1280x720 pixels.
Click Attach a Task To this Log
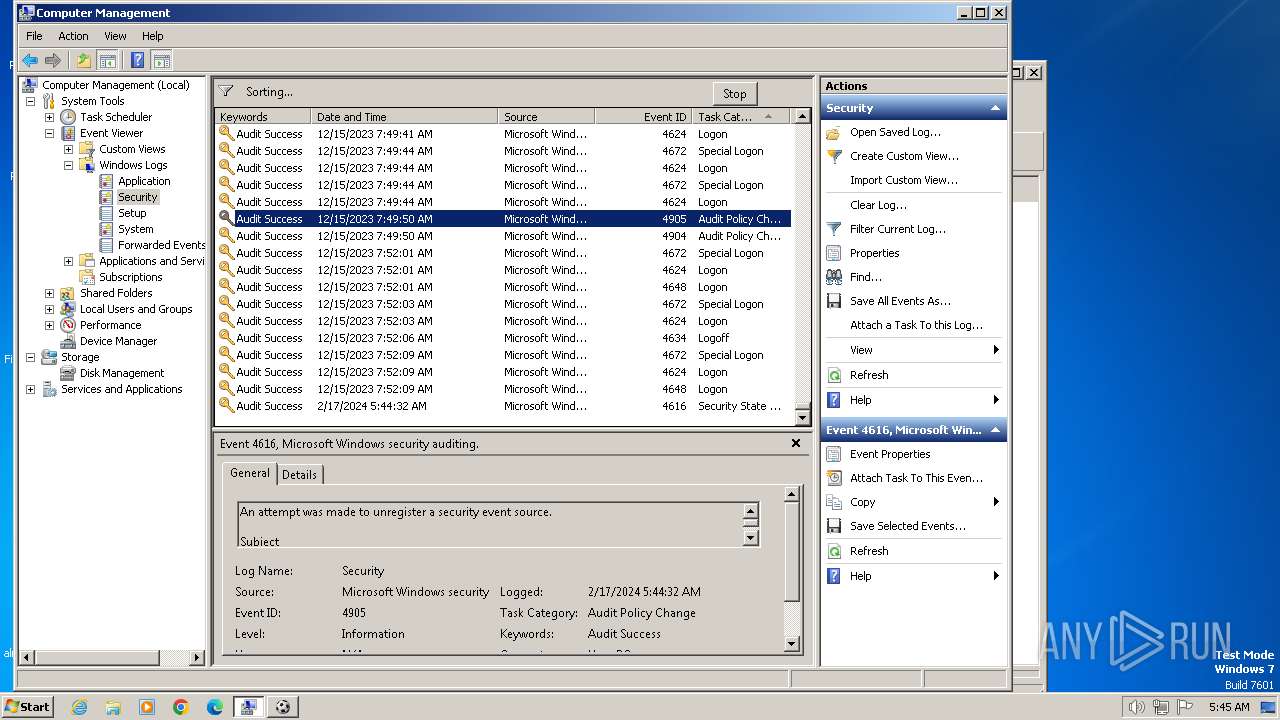click(916, 325)
